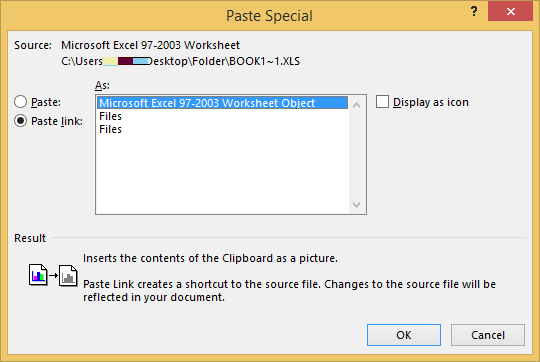The image size is (540, 362).
Task: Click the As list scroll down arrow
Action: (357, 205)
